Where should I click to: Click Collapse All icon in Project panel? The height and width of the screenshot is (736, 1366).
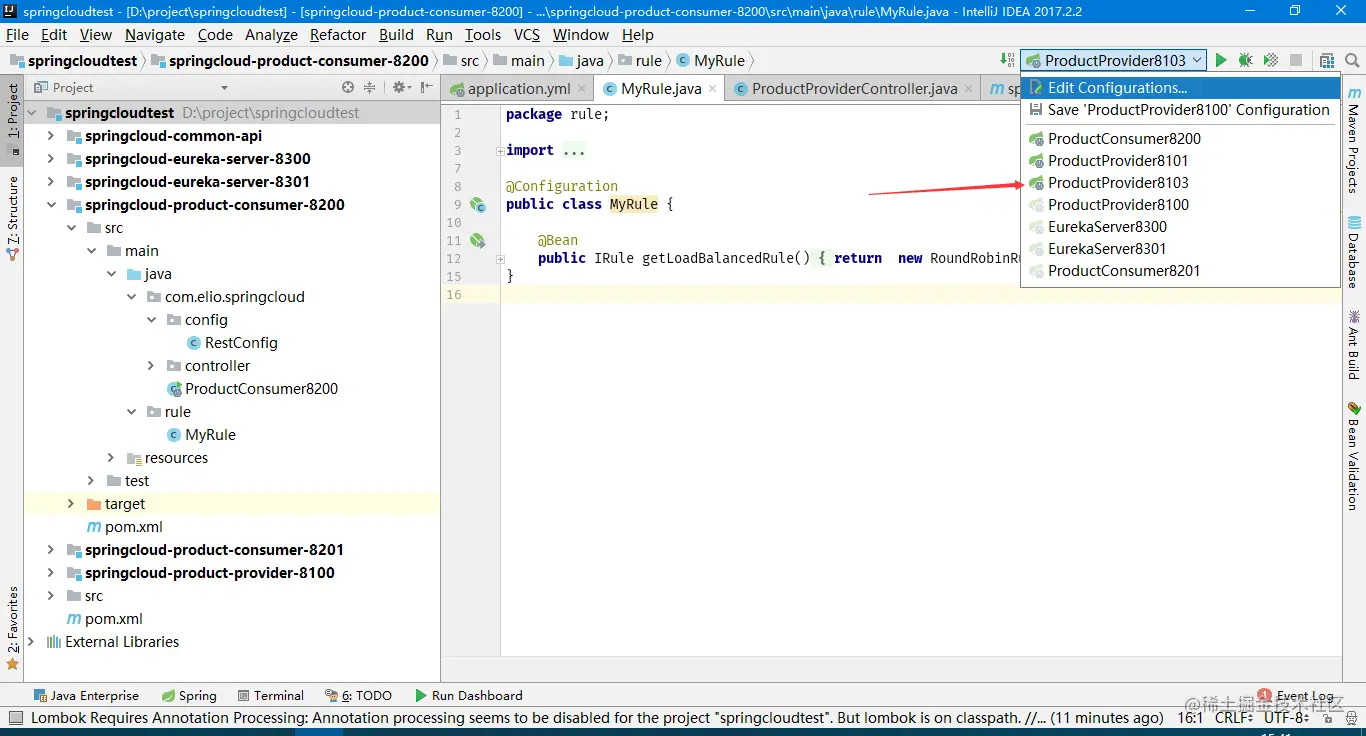369,87
